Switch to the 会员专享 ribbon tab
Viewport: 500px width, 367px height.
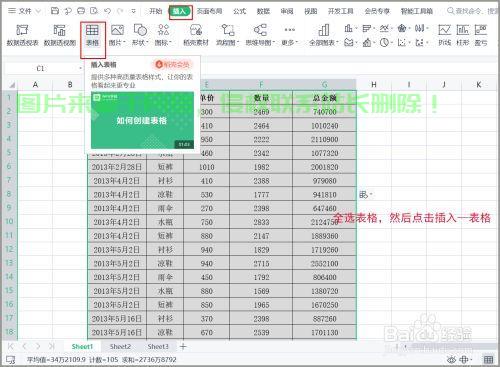pyautogui.click(x=377, y=11)
